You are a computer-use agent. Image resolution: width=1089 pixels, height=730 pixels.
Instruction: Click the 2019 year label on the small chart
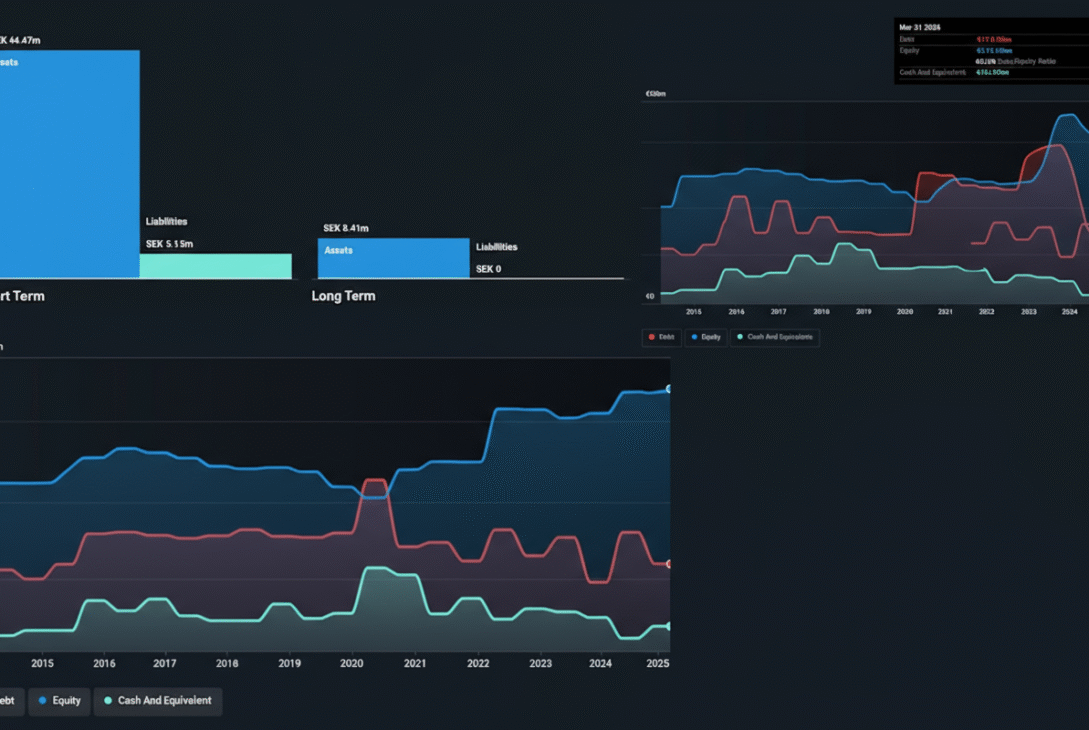pyautogui.click(x=863, y=312)
